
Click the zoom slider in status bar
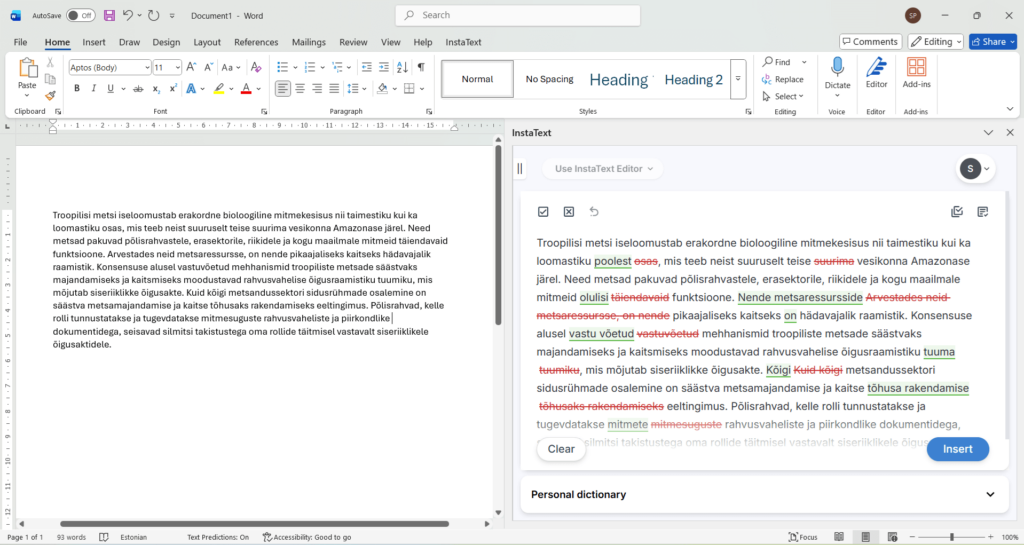click(x=950, y=537)
